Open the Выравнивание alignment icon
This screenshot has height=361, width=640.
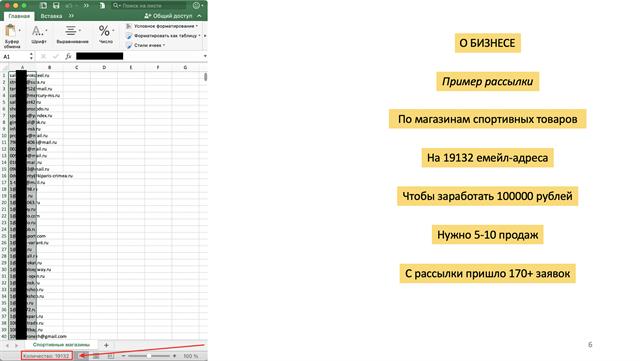point(71,31)
